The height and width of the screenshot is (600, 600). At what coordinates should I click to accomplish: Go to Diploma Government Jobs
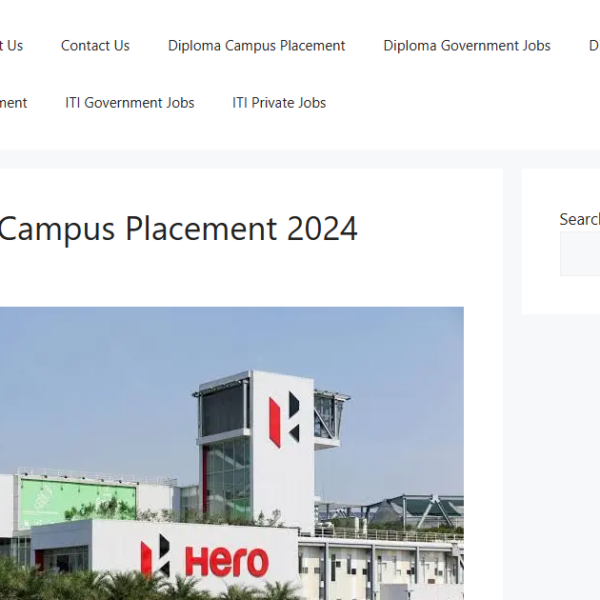point(467,46)
